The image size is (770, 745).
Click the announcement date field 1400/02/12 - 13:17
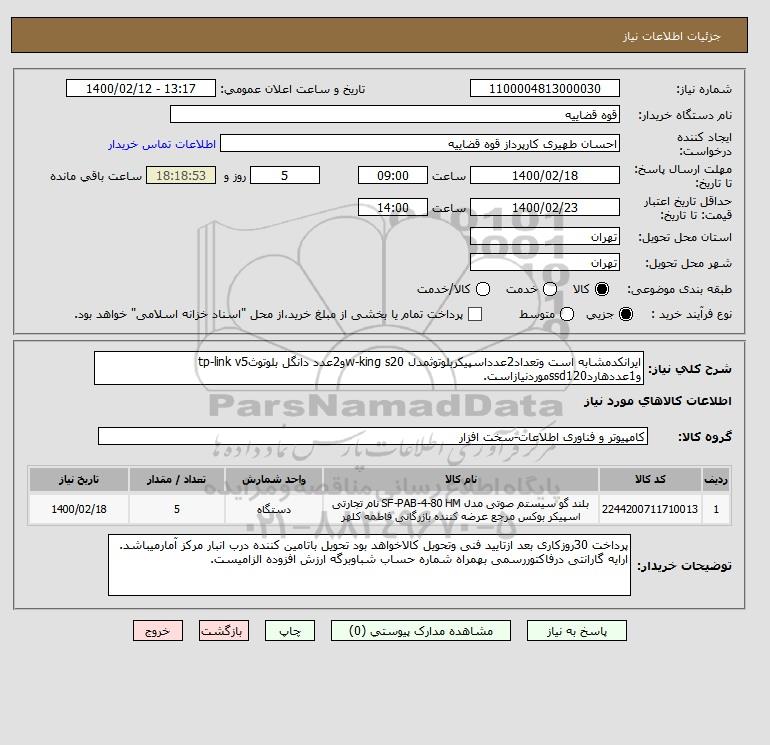141,88
